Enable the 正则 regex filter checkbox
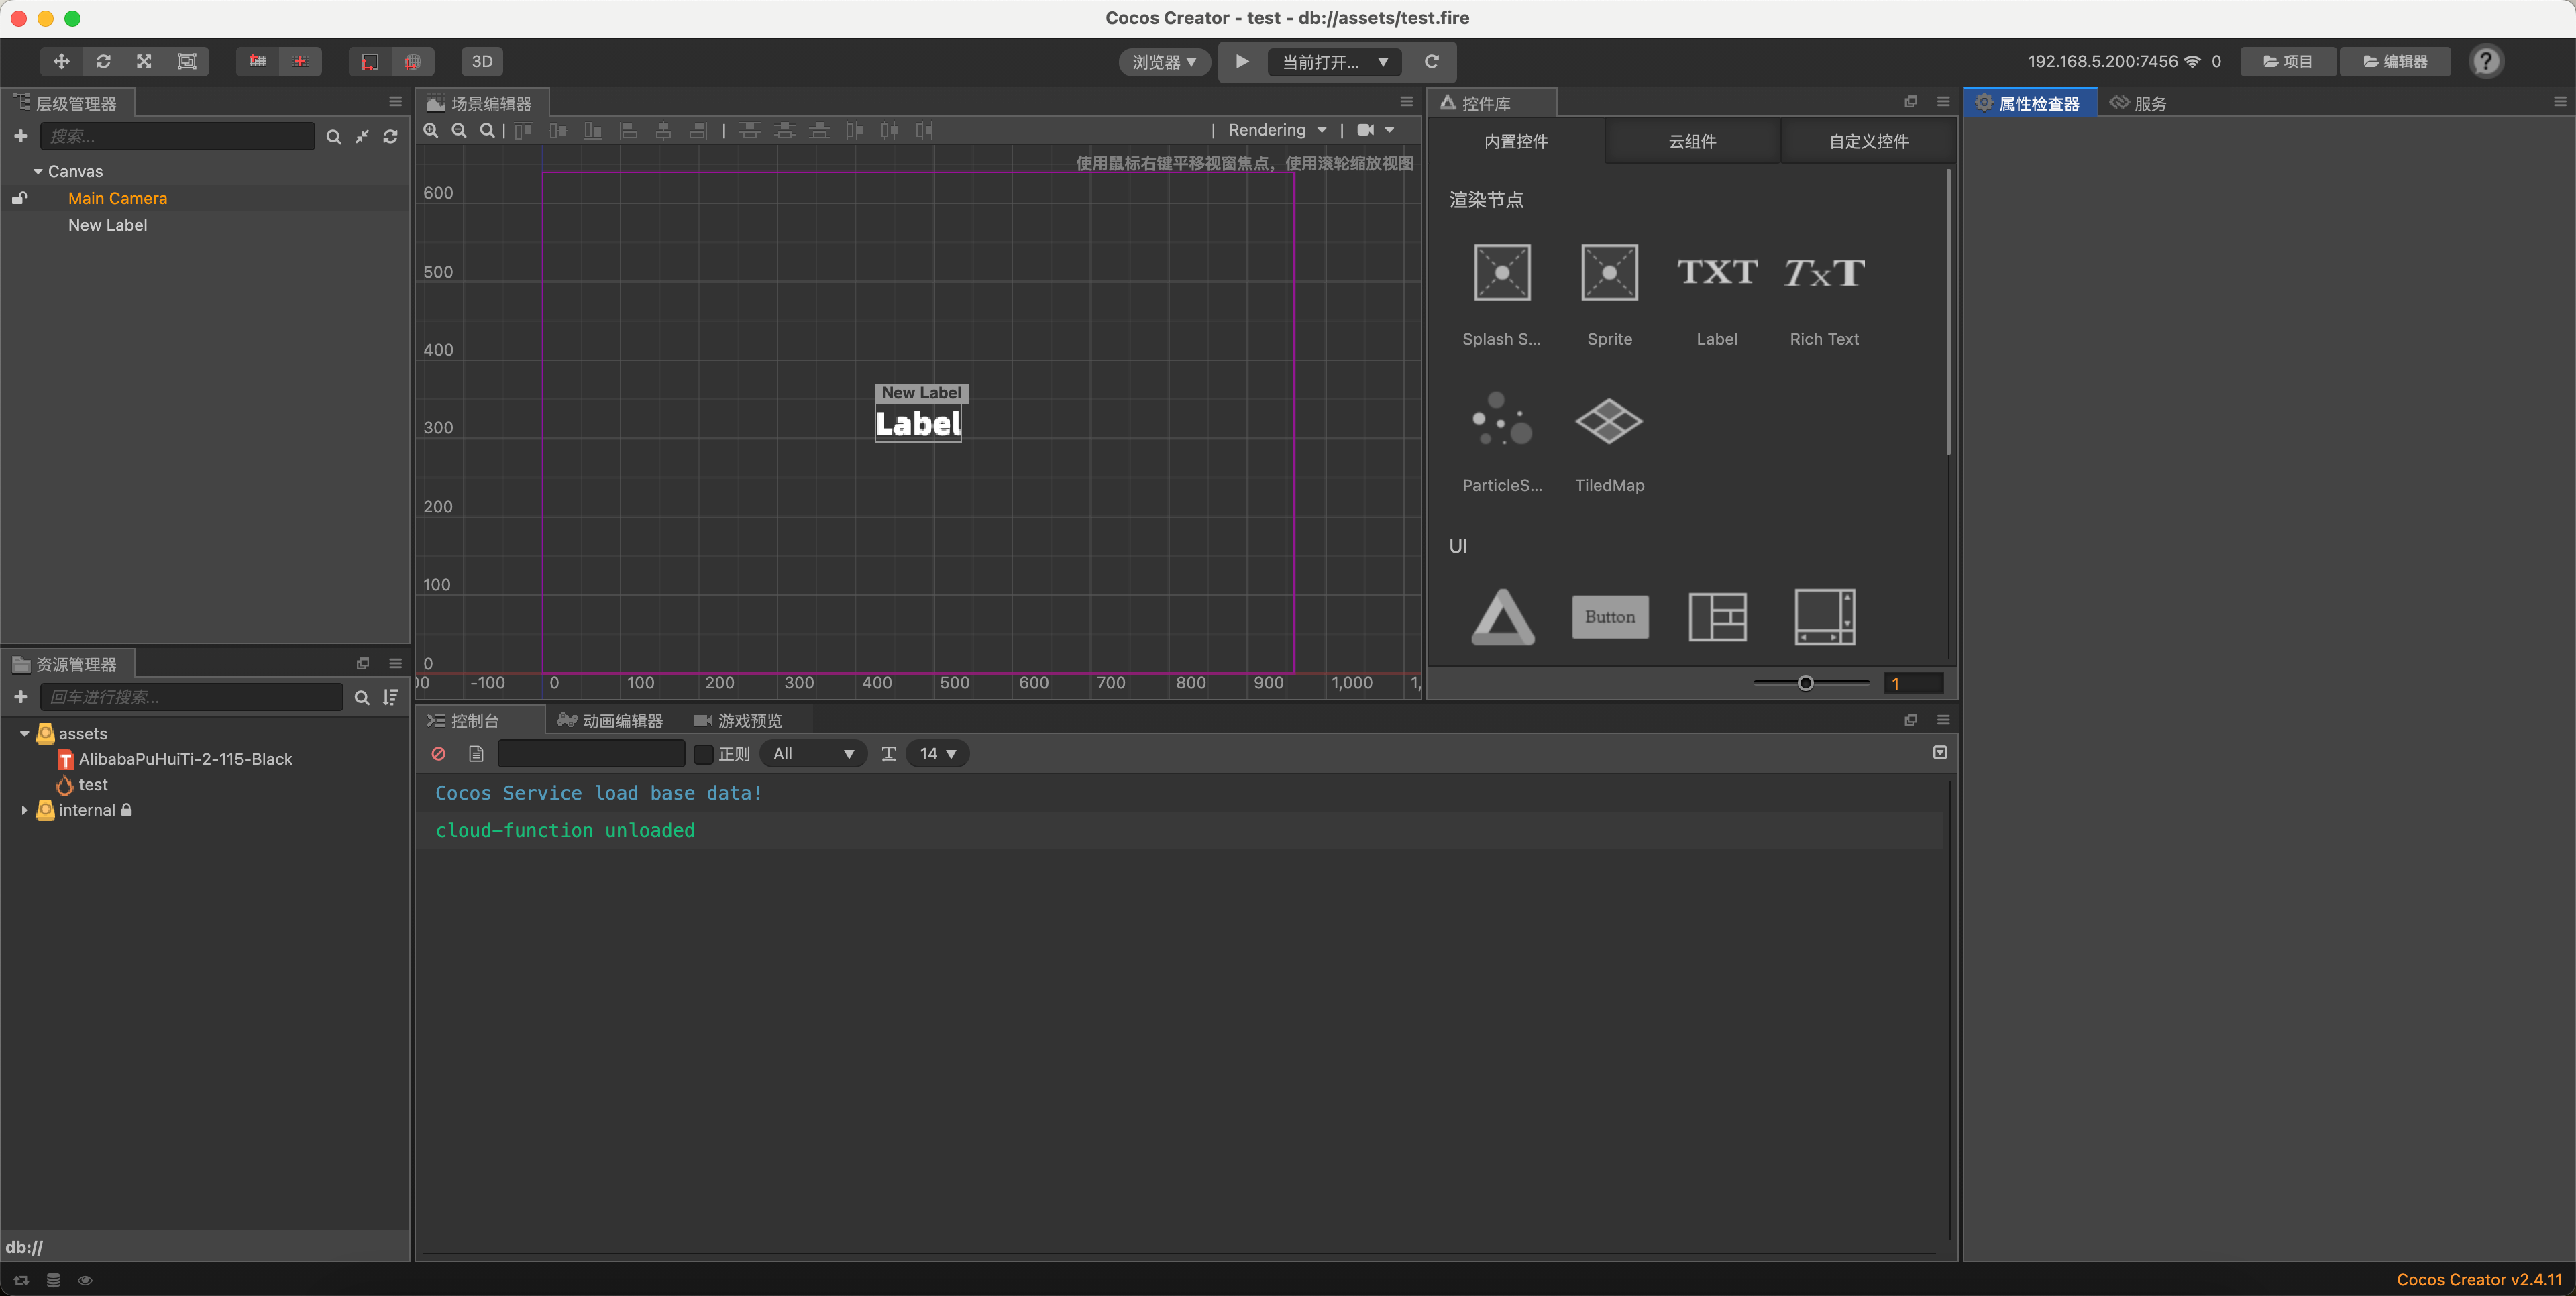 click(x=703, y=754)
